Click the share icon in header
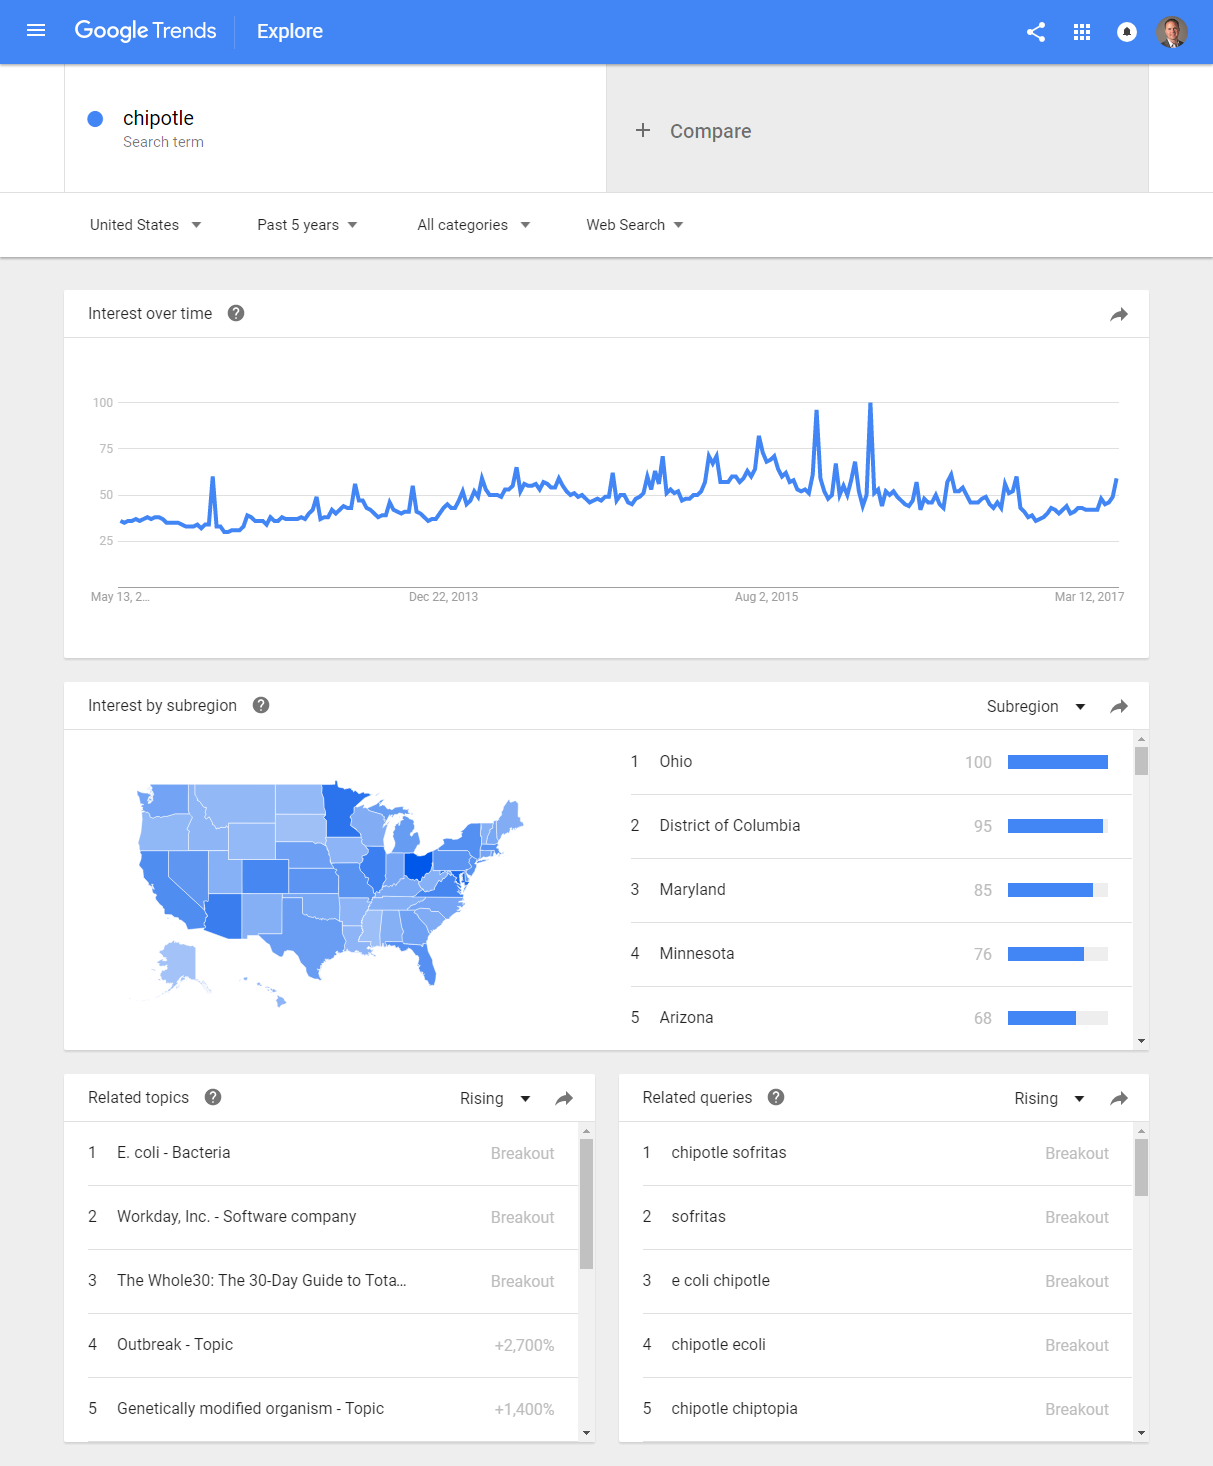Viewport: 1213px width, 1466px height. click(x=1036, y=32)
